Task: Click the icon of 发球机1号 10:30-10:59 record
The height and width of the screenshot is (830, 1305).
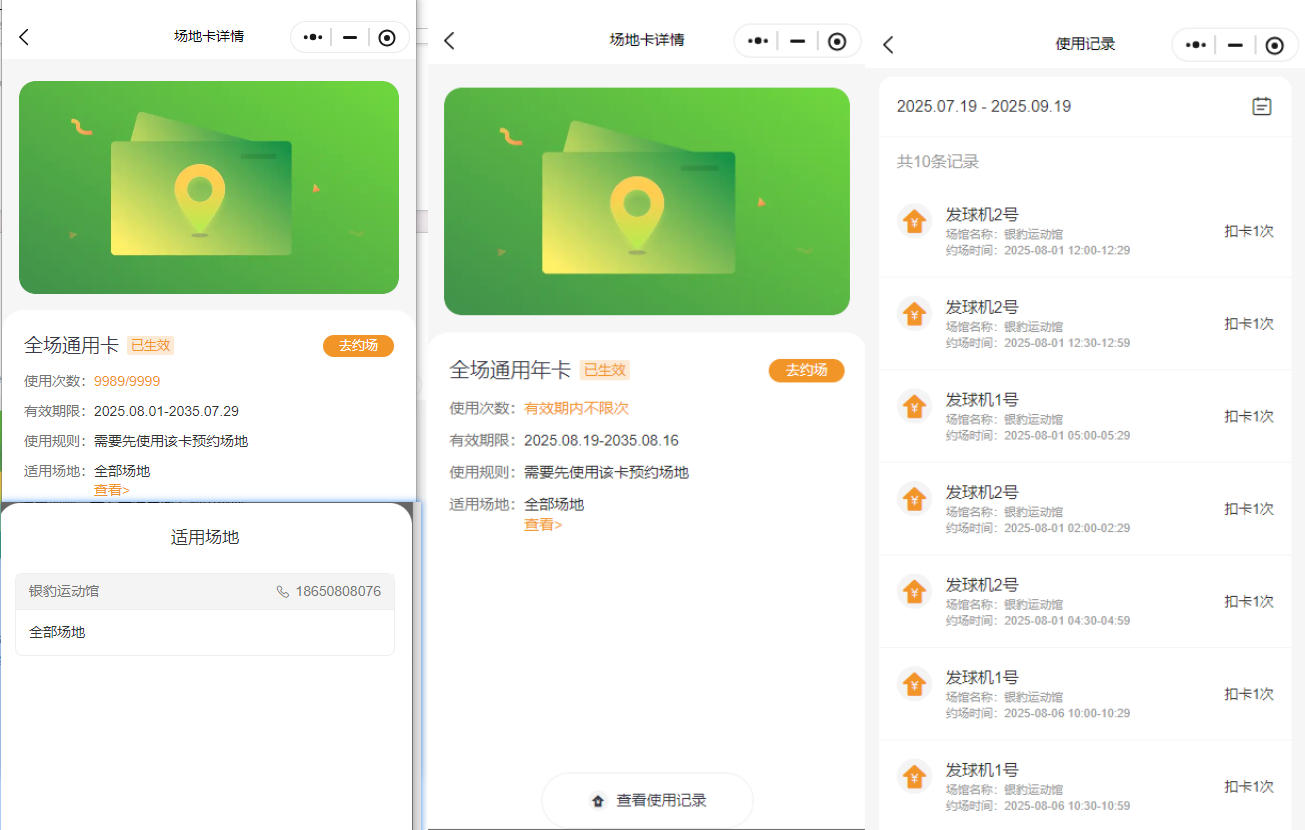Action: point(914,777)
